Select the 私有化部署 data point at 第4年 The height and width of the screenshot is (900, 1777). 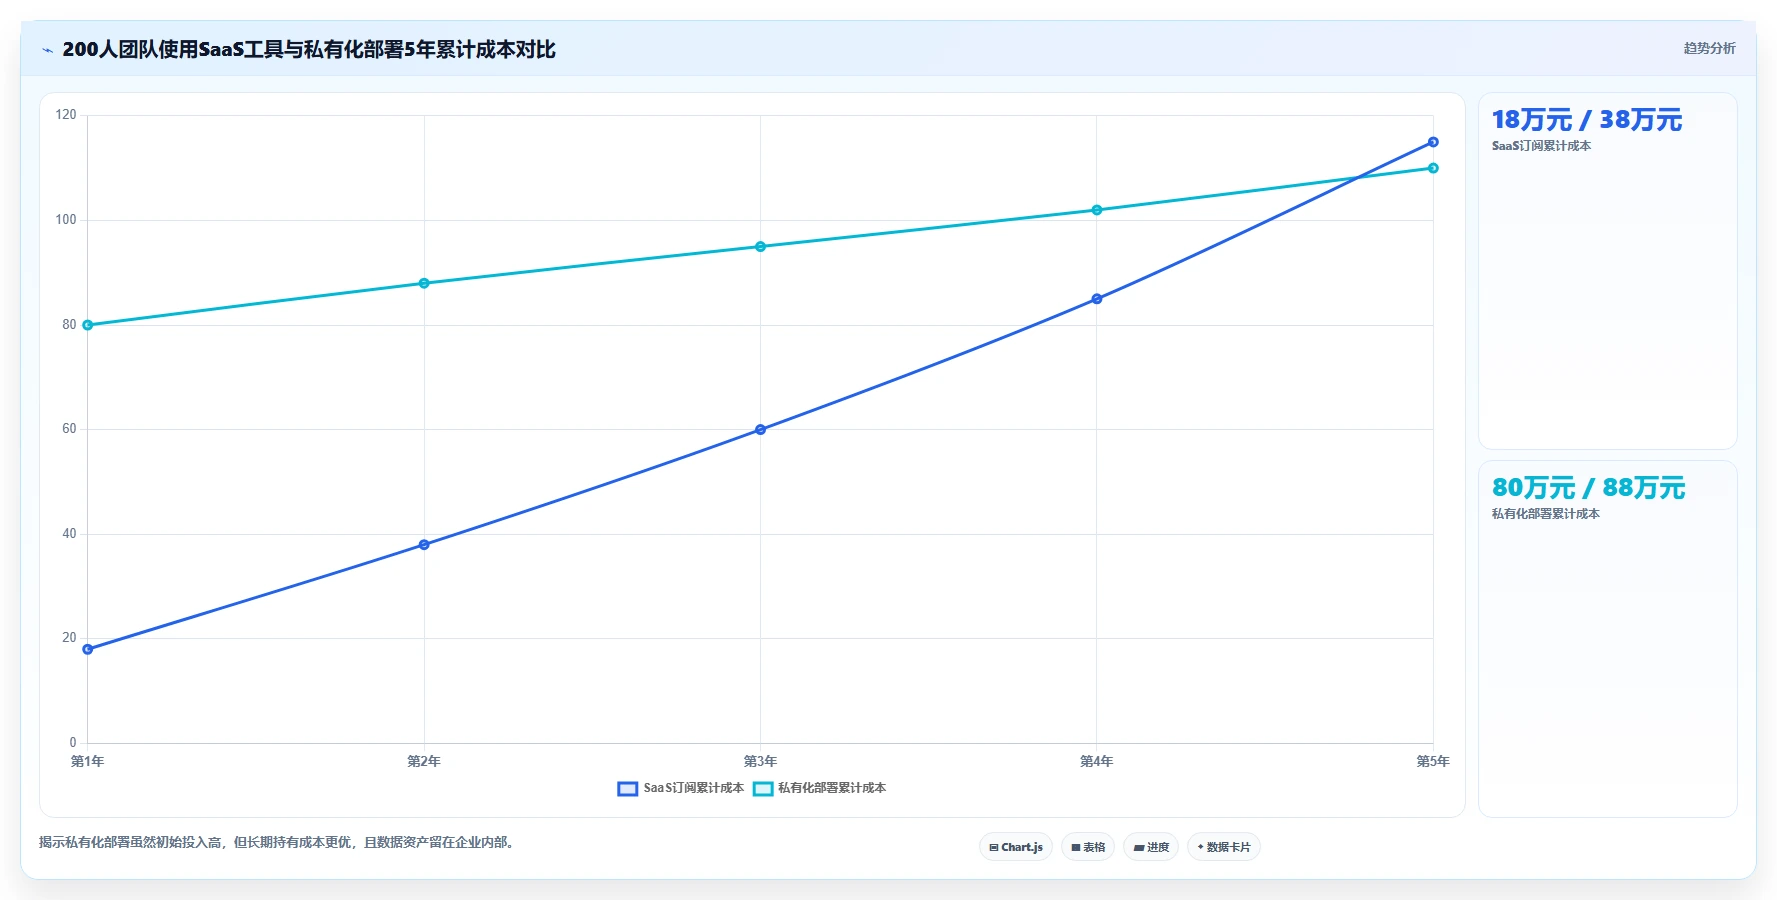pyautogui.click(x=1097, y=210)
